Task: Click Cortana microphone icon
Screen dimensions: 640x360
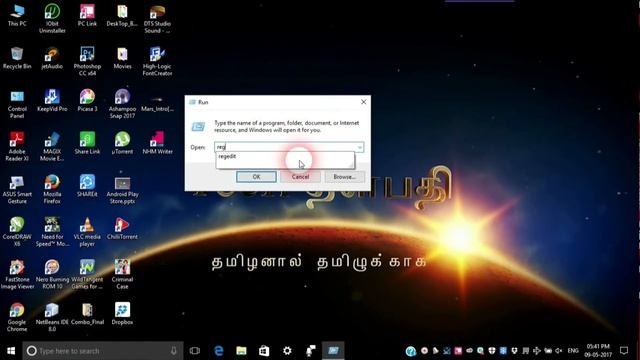Action: tap(173, 351)
